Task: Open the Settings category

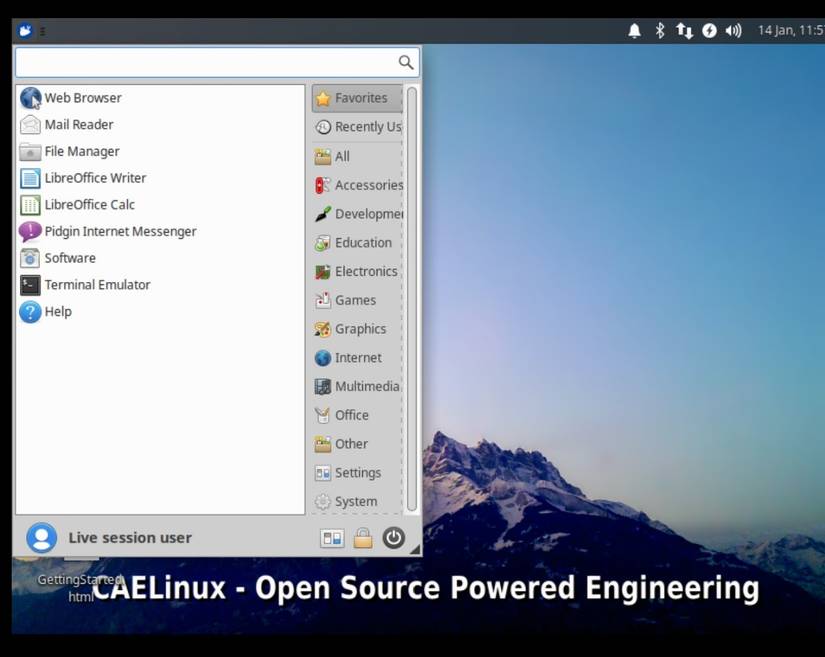Action: pyautogui.click(x=357, y=473)
